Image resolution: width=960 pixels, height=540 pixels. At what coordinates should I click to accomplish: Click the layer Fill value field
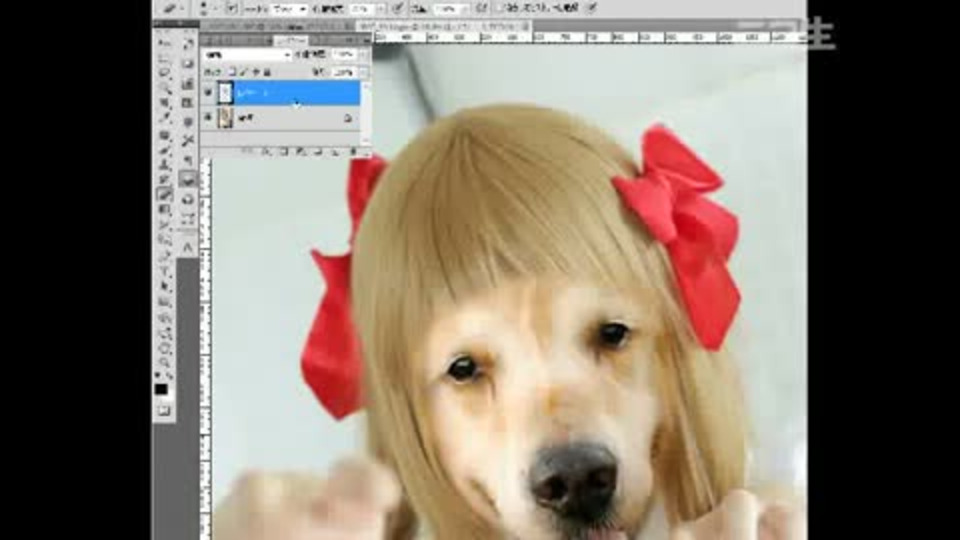point(344,72)
